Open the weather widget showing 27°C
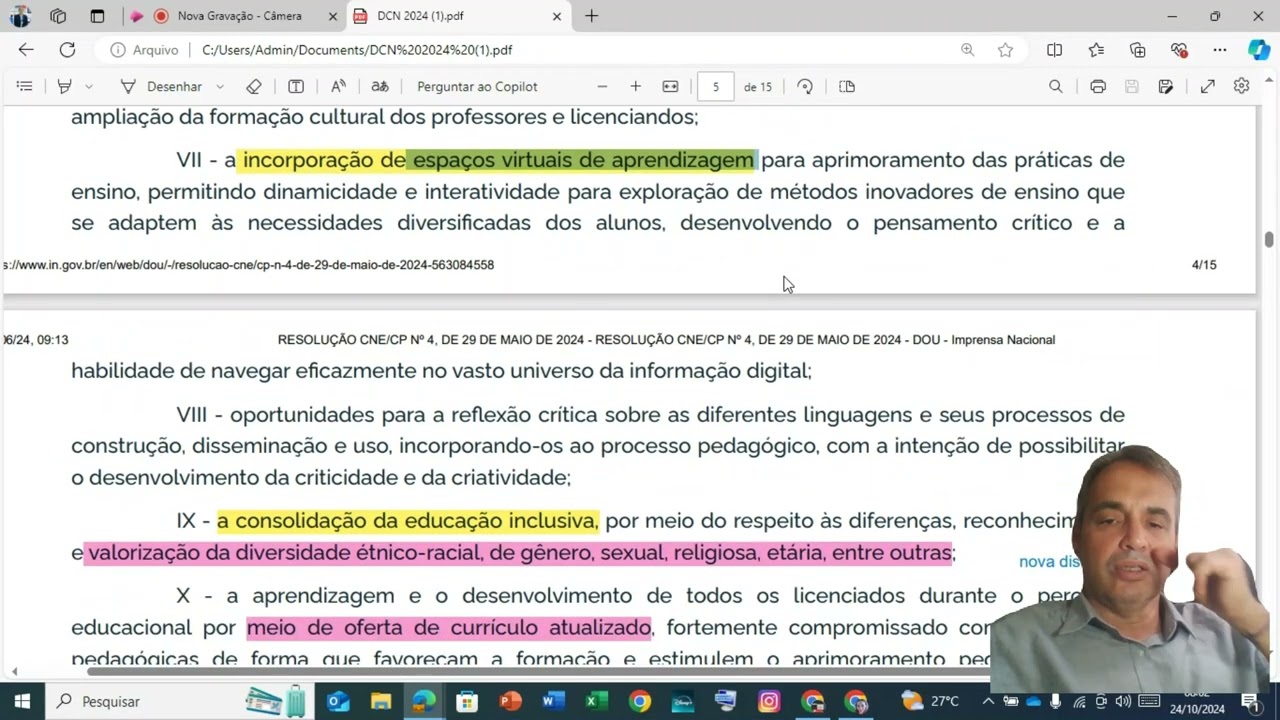This screenshot has height=720, width=1280. coord(930,701)
